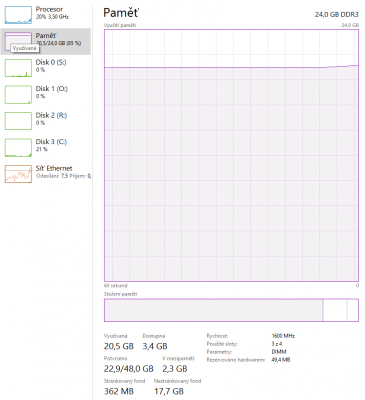The height and width of the screenshot is (400, 365).
Task: Open Disk 3 (C:) performance view
Action: click(x=46, y=147)
